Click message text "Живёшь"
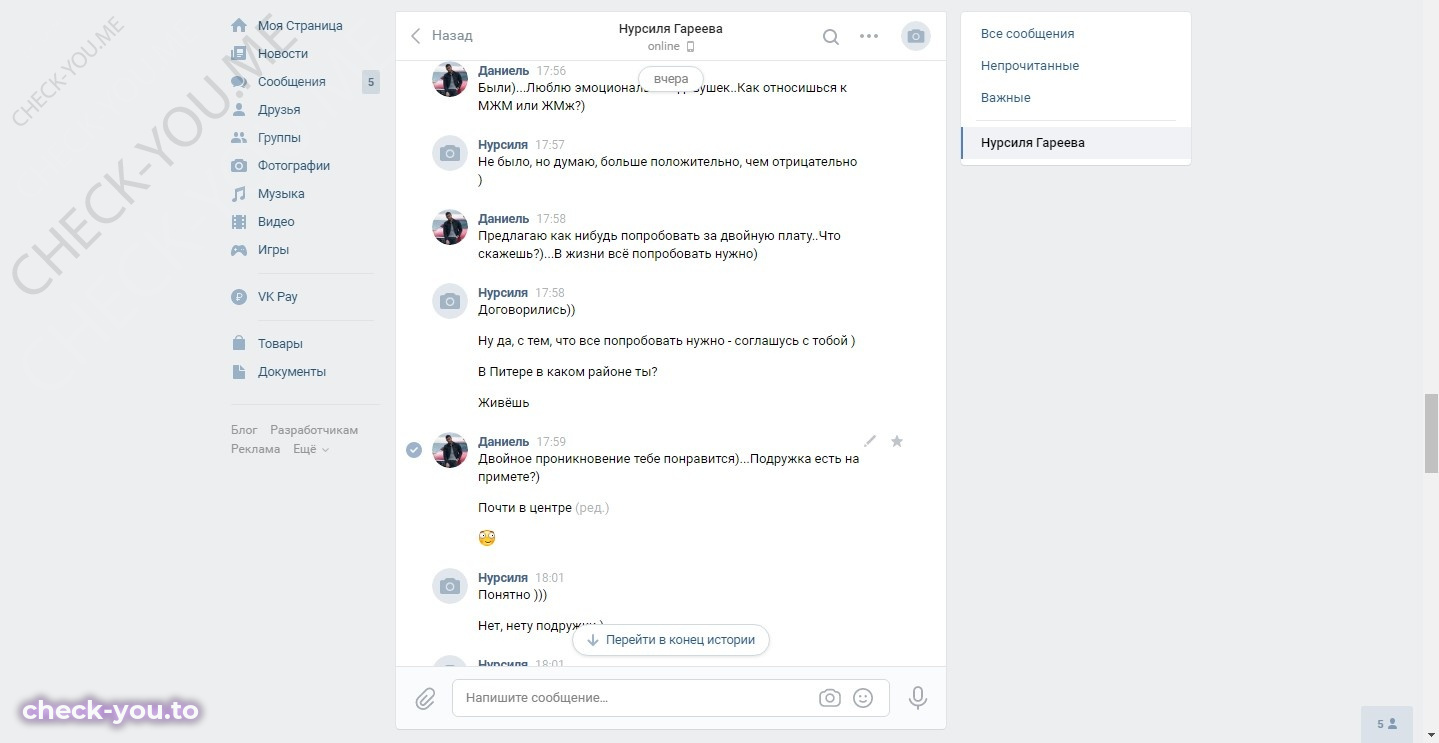Image resolution: width=1439 pixels, height=743 pixels. click(504, 403)
